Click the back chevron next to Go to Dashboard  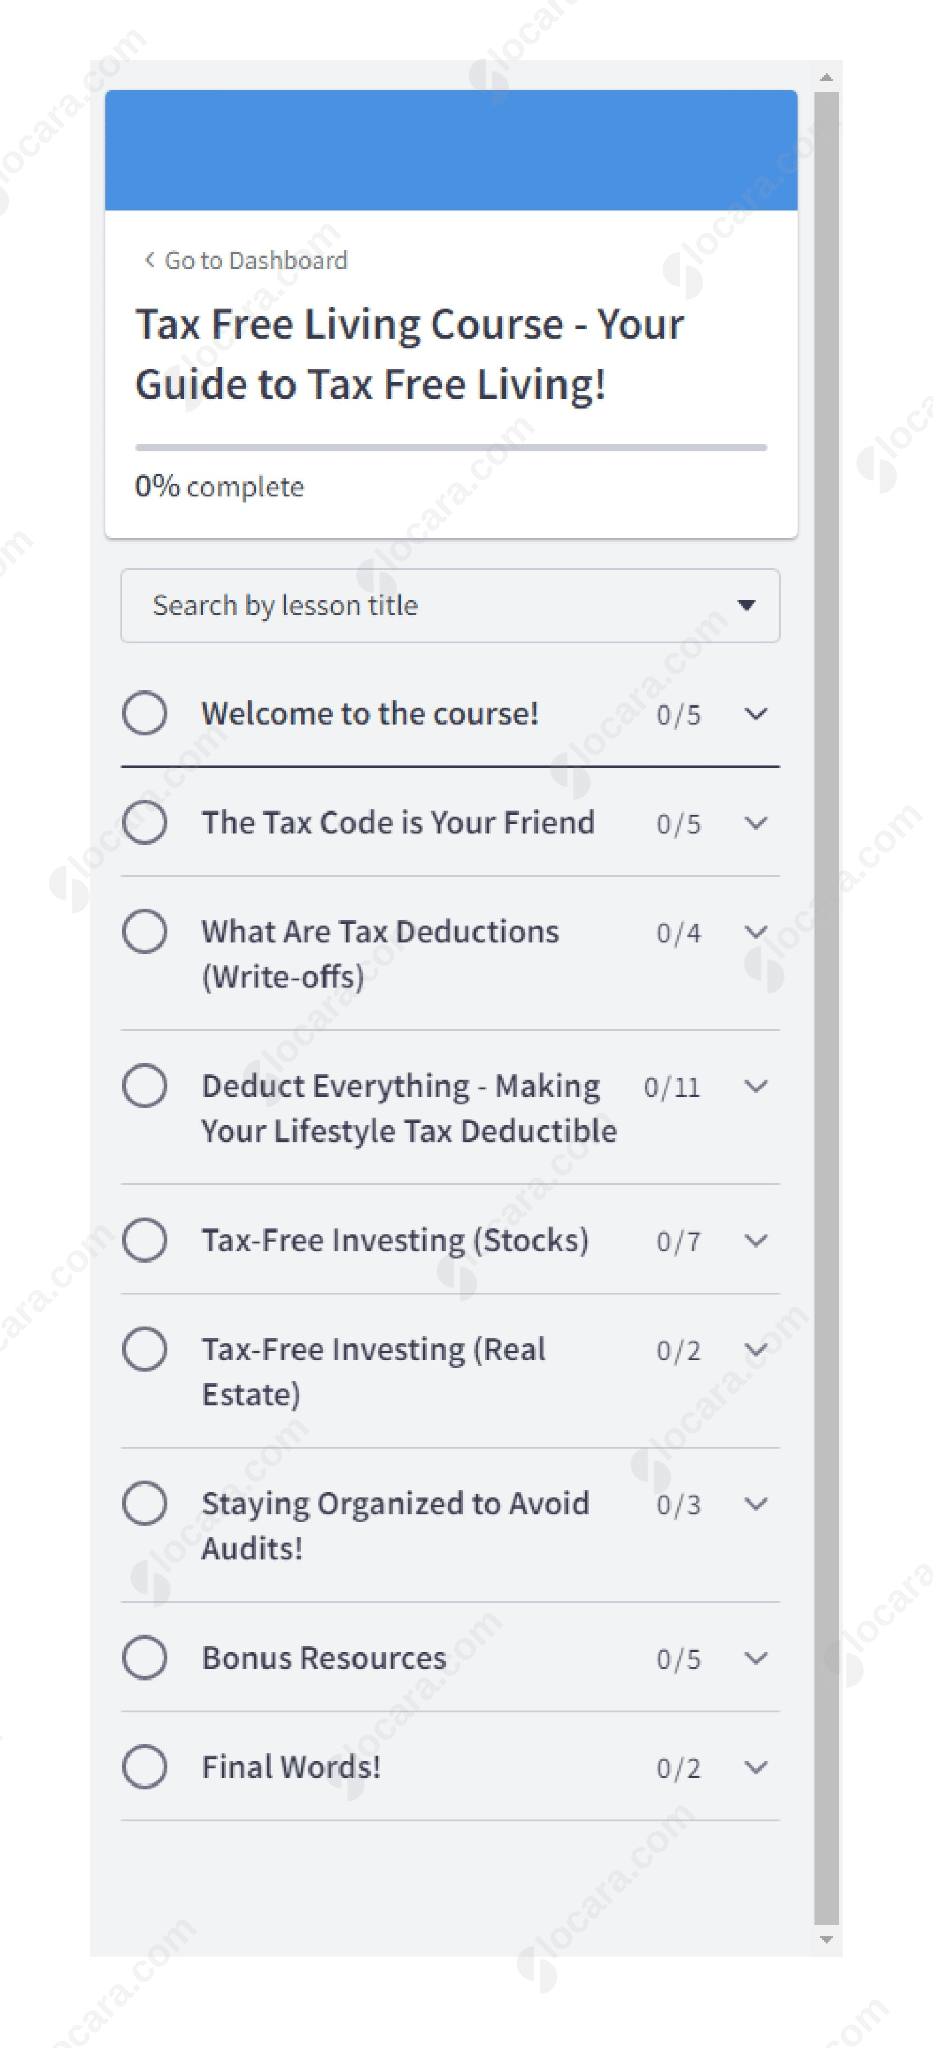pyautogui.click(x=148, y=259)
